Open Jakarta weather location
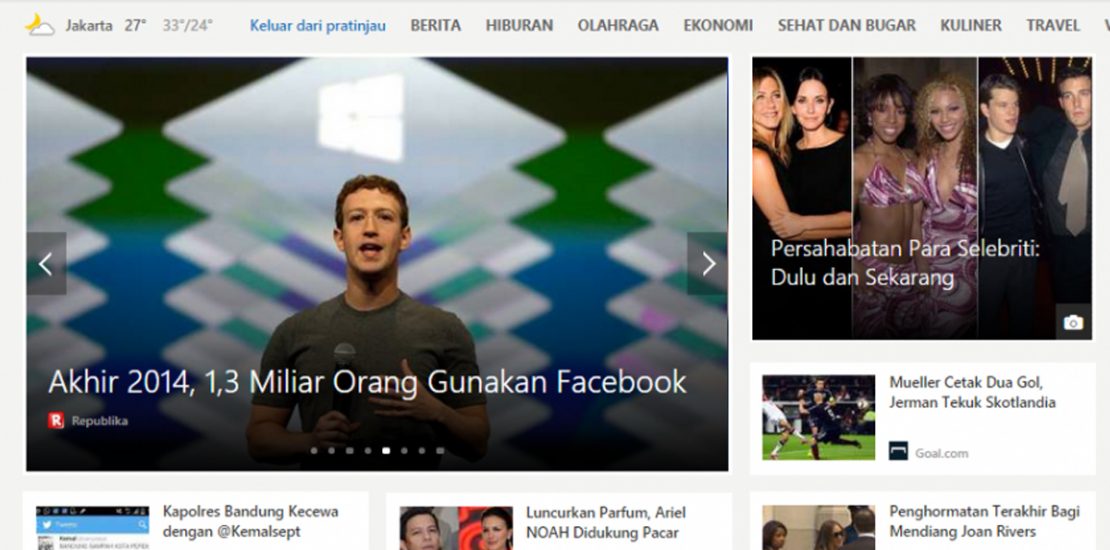The height and width of the screenshot is (550, 1110). [x=88, y=25]
